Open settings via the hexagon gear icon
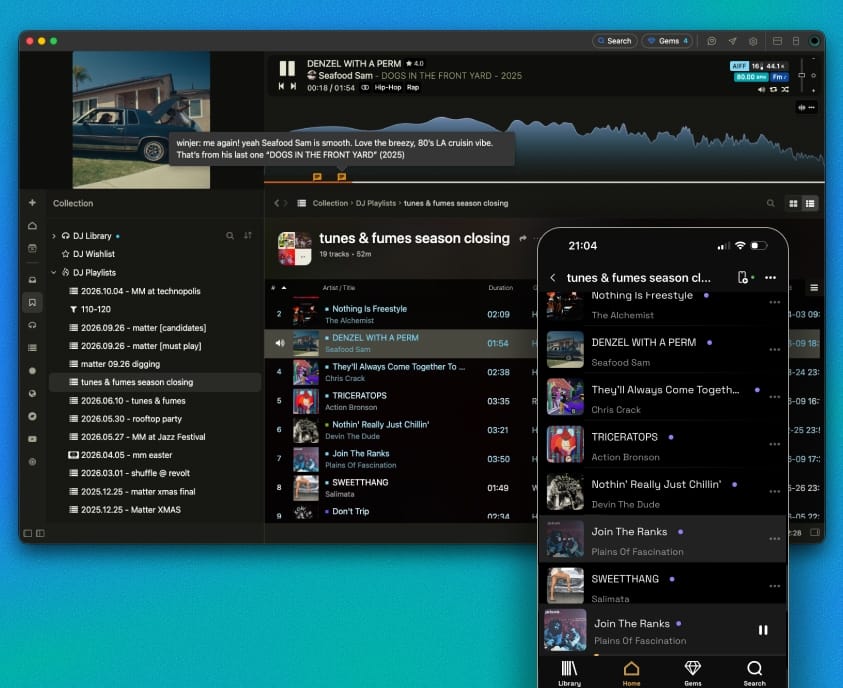This screenshot has height=688, width=843. pyautogui.click(x=753, y=41)
